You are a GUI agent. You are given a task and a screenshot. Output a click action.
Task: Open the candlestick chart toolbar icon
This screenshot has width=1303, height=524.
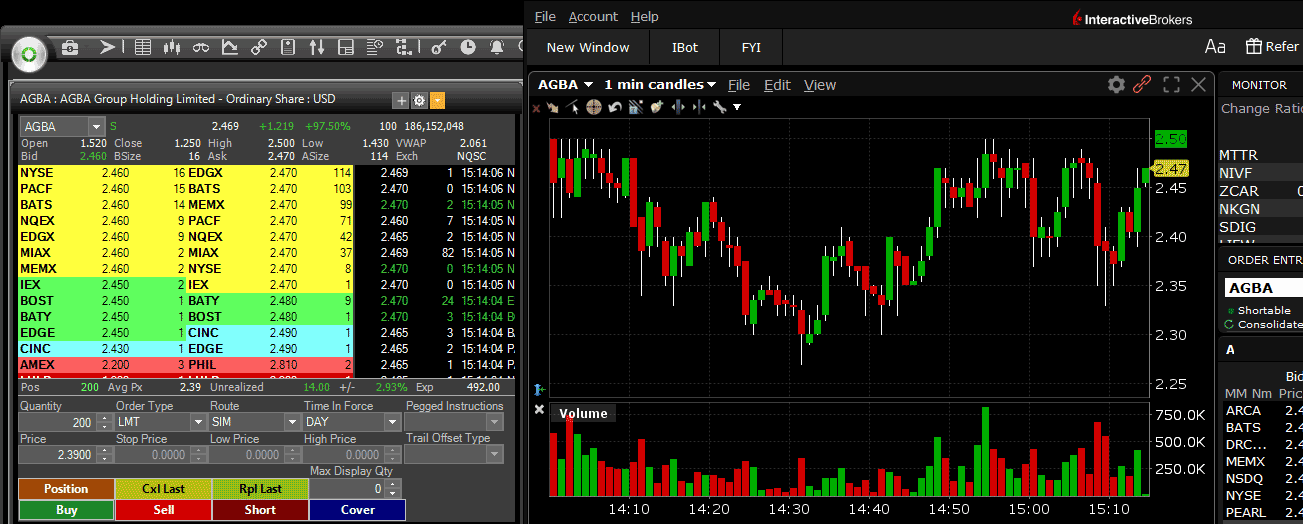(171, 47)
